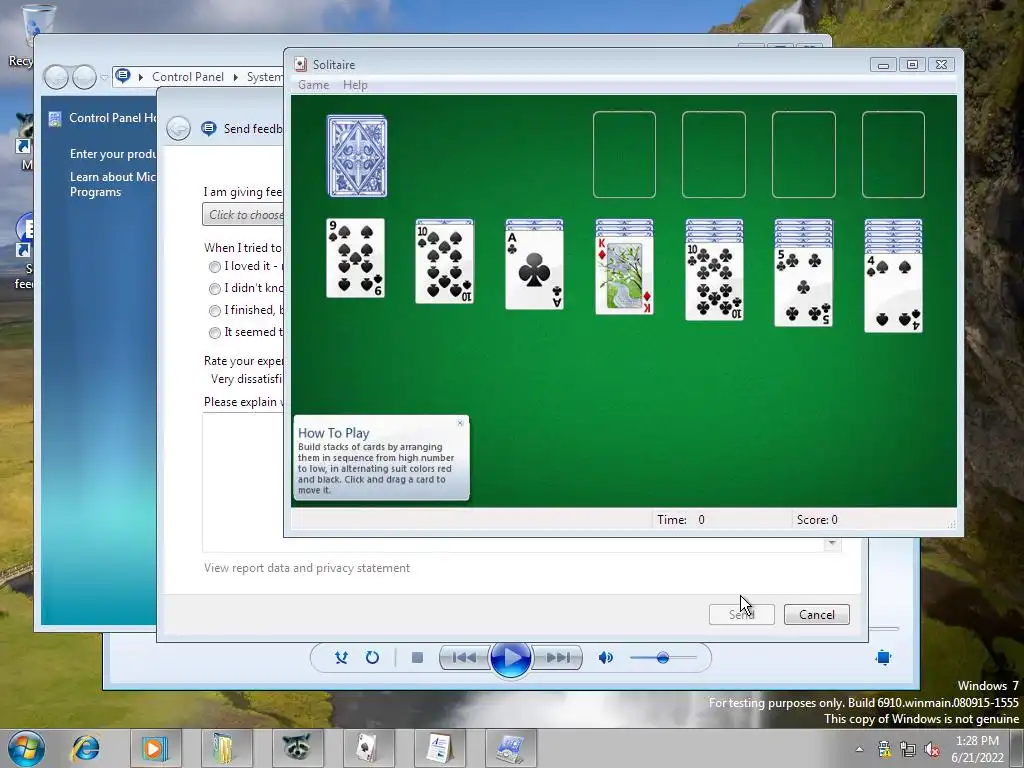
Task: Skip to previous track in Media Player
Action: click(464, 658)
